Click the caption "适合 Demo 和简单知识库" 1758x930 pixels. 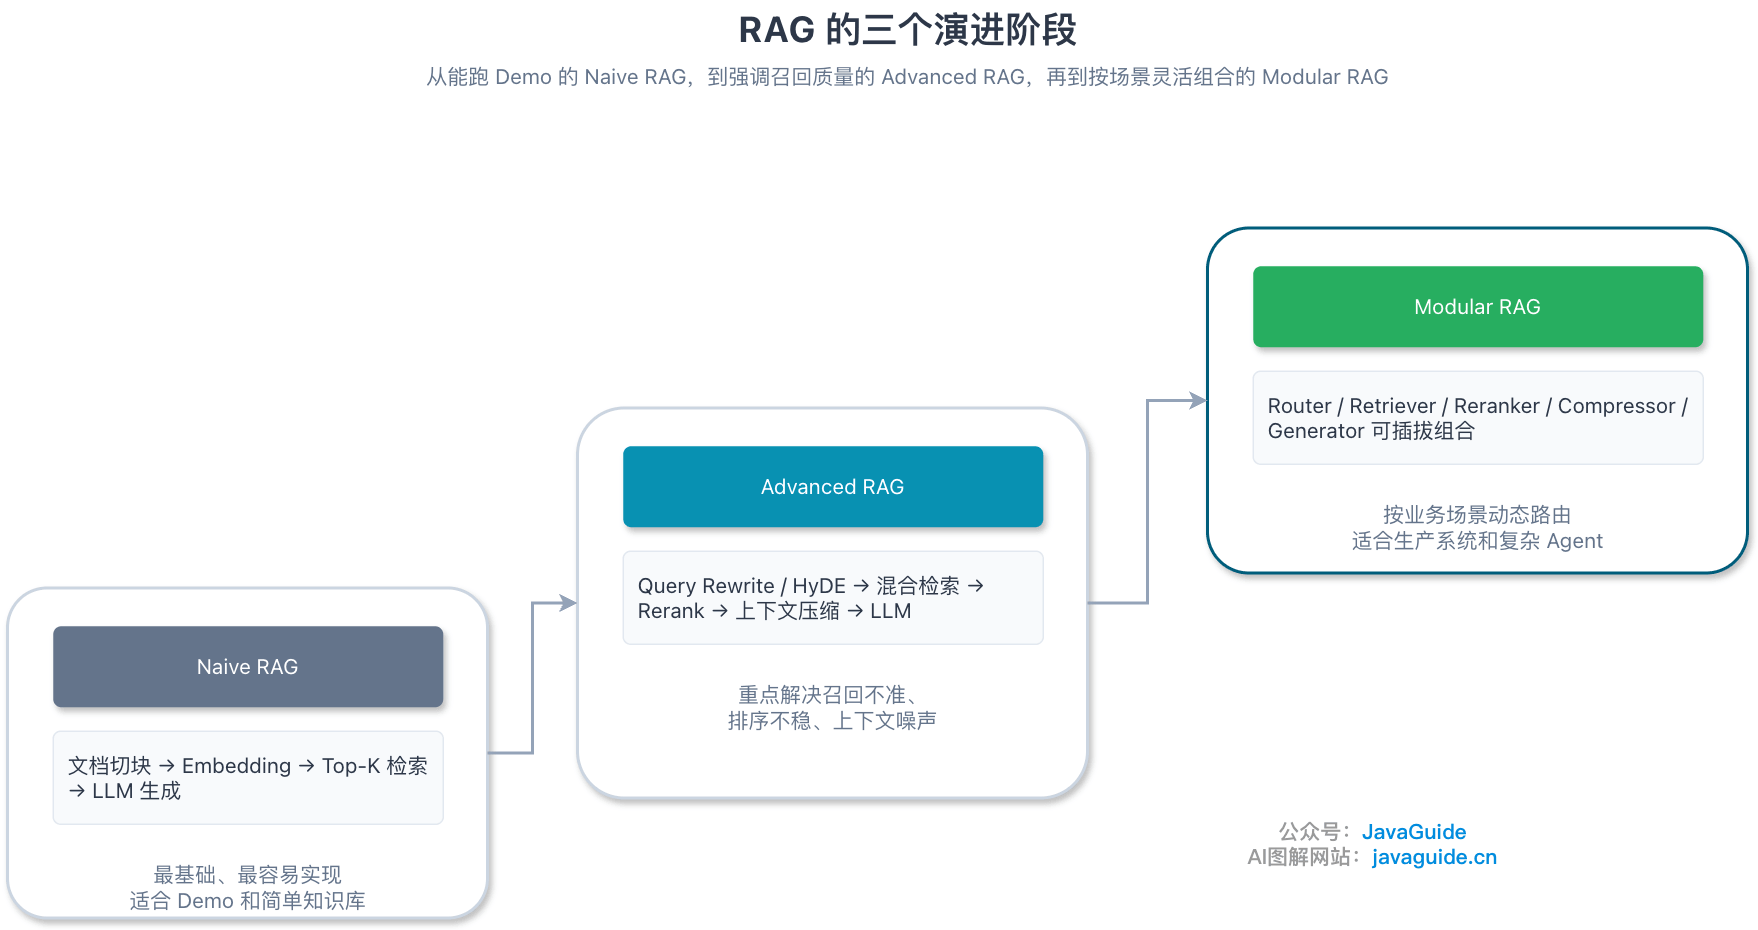[248, 901]
